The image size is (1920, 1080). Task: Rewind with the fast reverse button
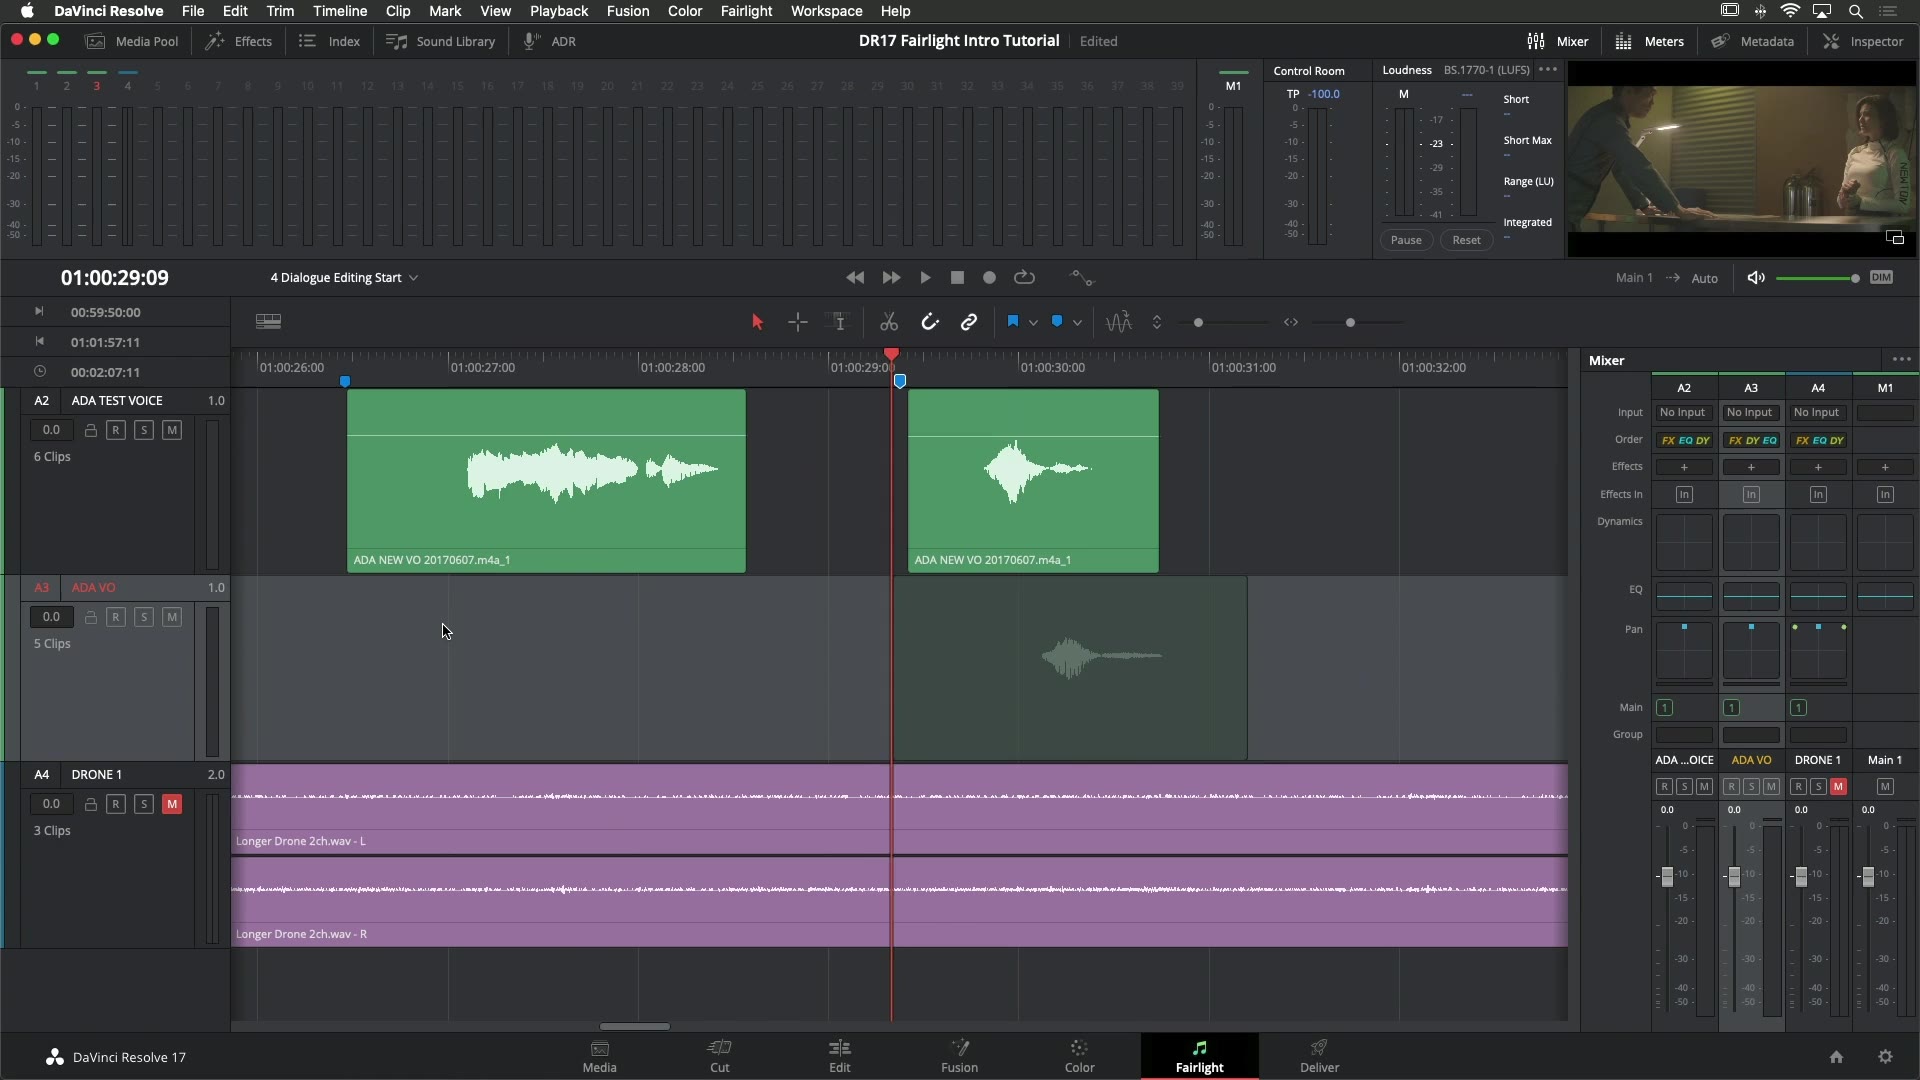pos(855,278)
